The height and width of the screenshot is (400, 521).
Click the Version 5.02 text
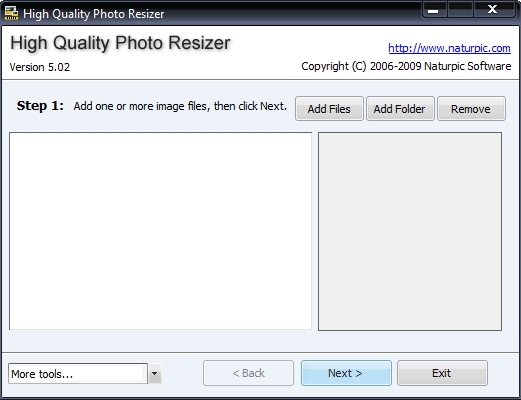[x=40, y=67]
